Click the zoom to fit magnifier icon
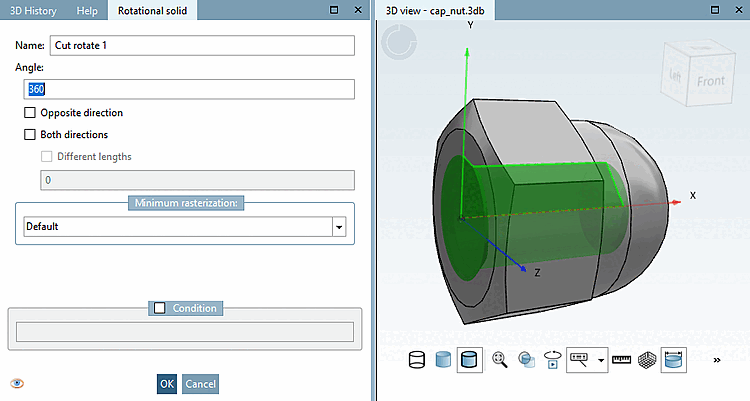Screen dimensions: 750x401 499,358
